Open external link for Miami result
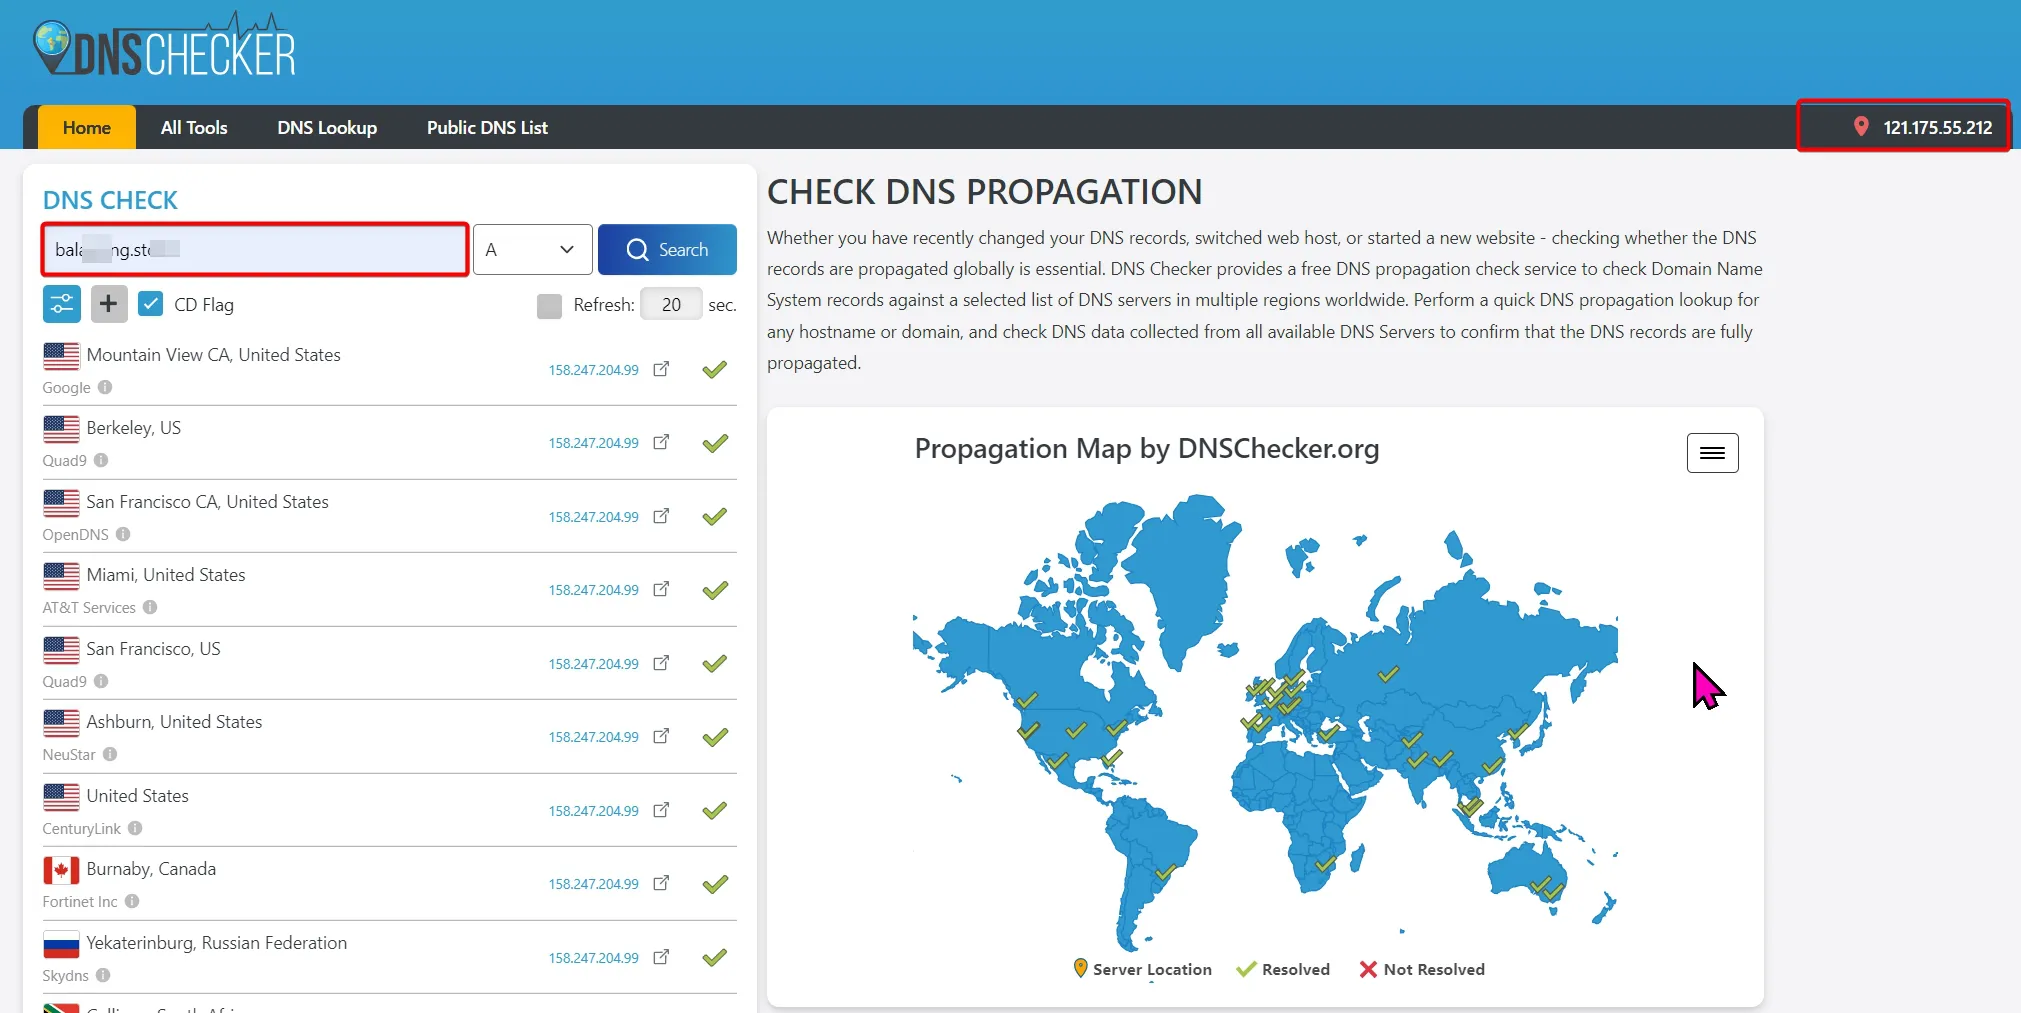2021x1013 pixels. [661, 589]
